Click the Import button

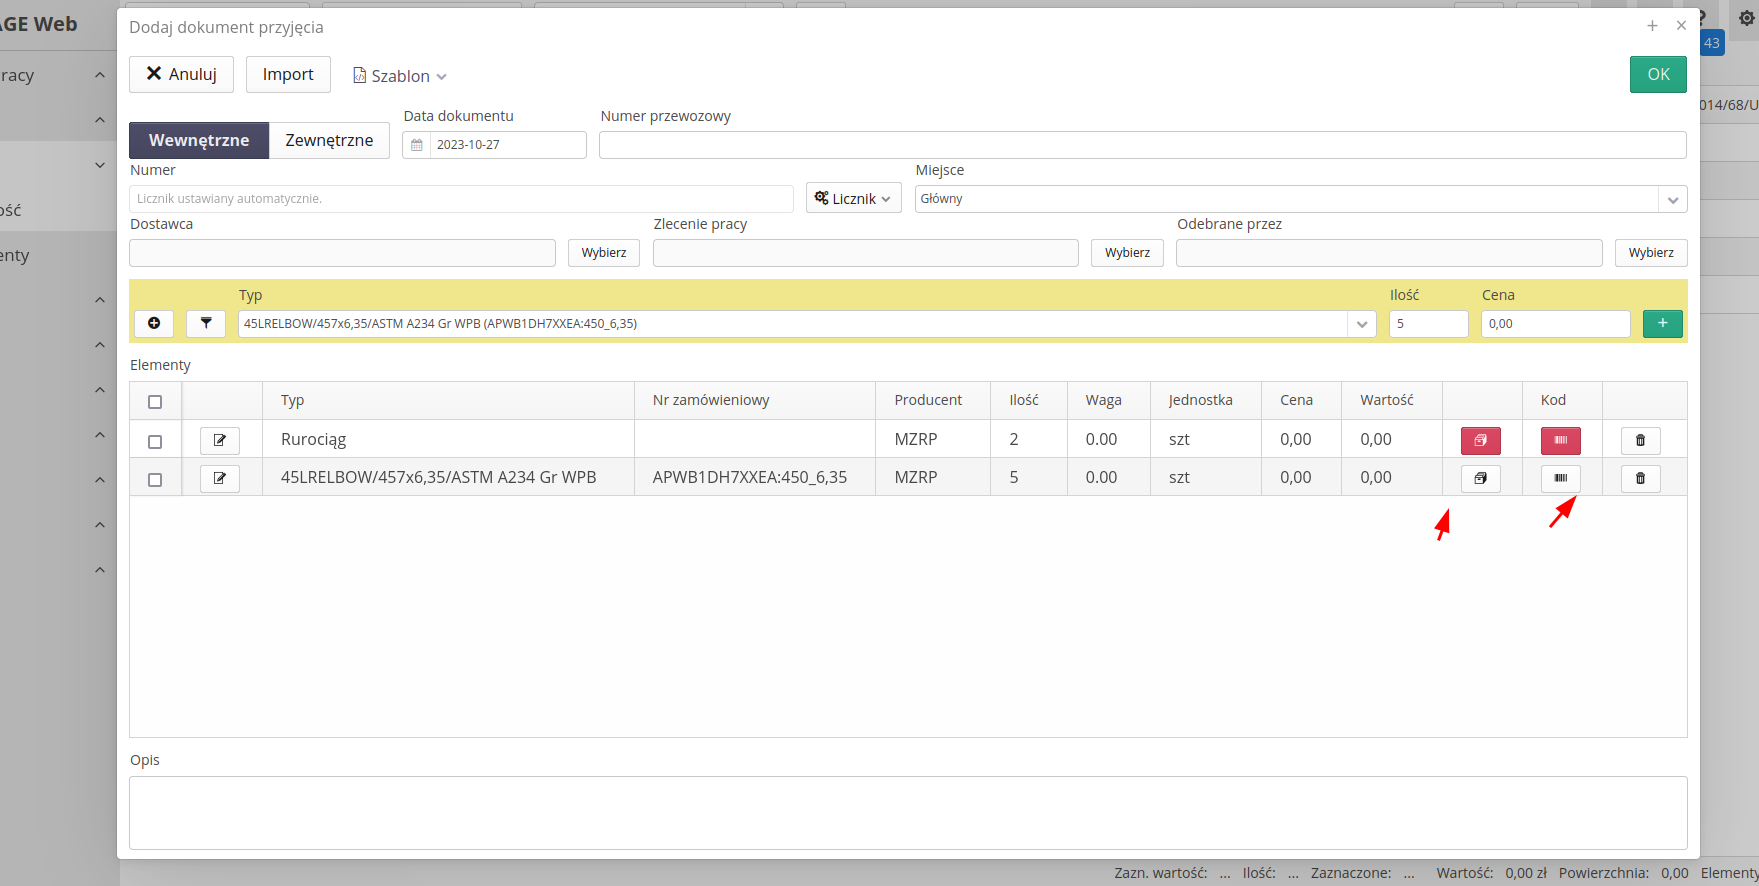pyautogui.click(x=288, y=74)
